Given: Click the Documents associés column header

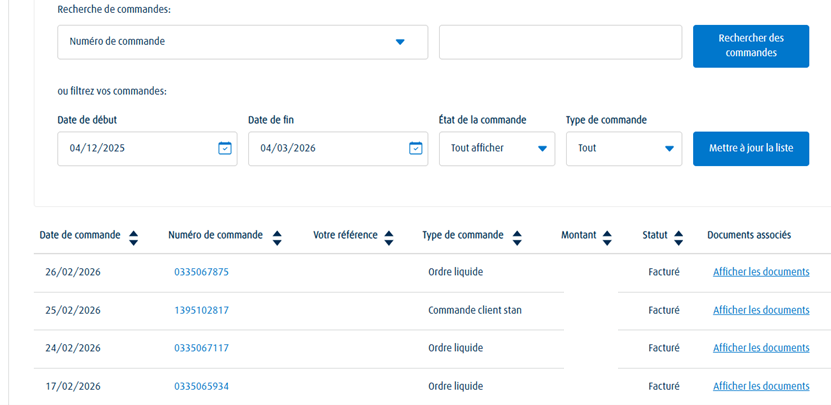Looking at the screenshot, I should click(x=749, y=235).
